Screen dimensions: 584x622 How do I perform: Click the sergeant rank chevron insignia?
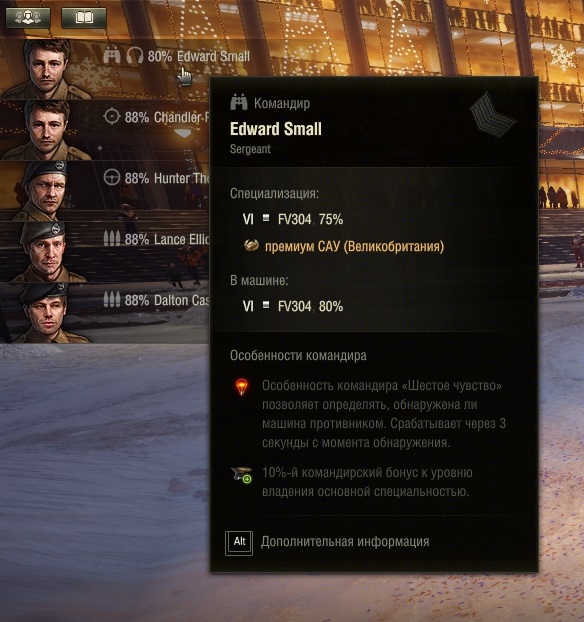coord(493,115)
